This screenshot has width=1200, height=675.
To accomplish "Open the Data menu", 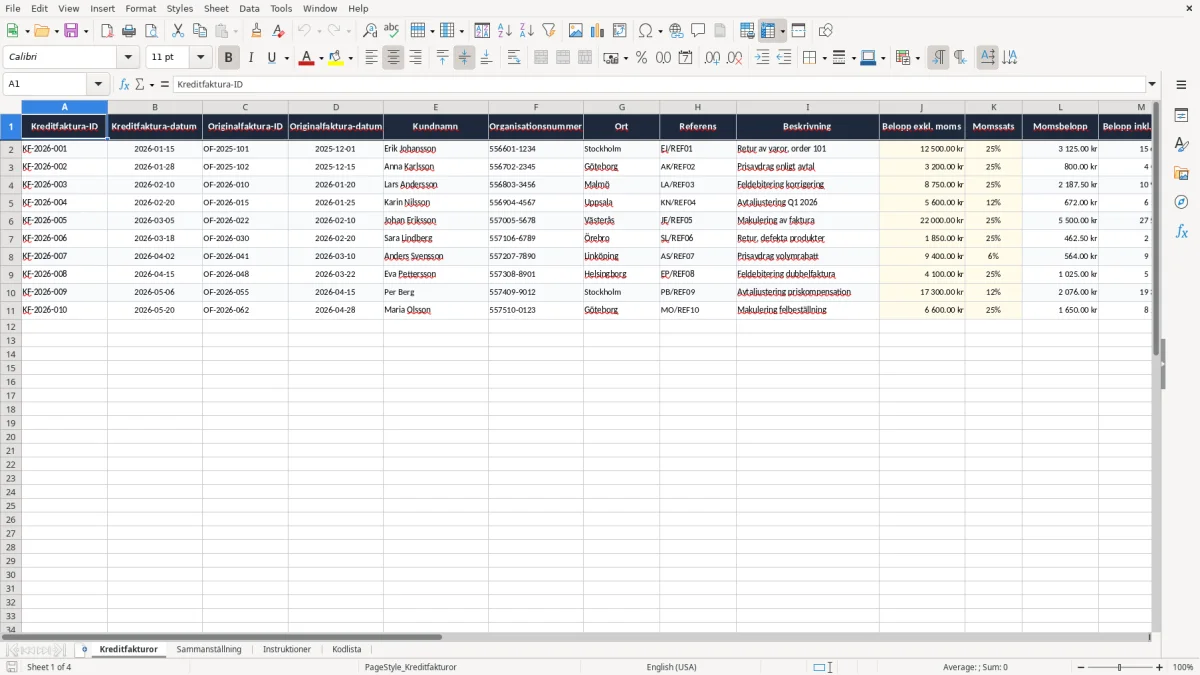I will click(x=249, y=8).
